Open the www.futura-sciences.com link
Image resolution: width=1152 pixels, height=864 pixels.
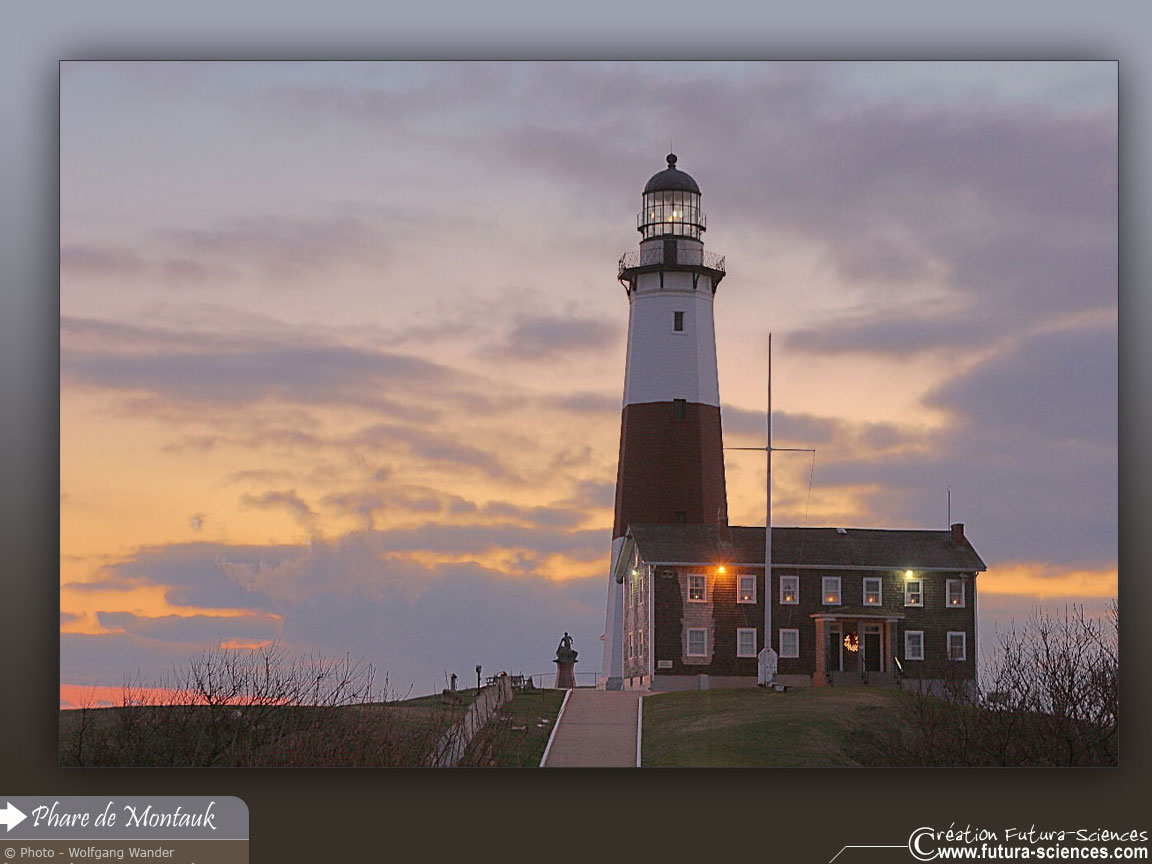[x=1041, y=853]
